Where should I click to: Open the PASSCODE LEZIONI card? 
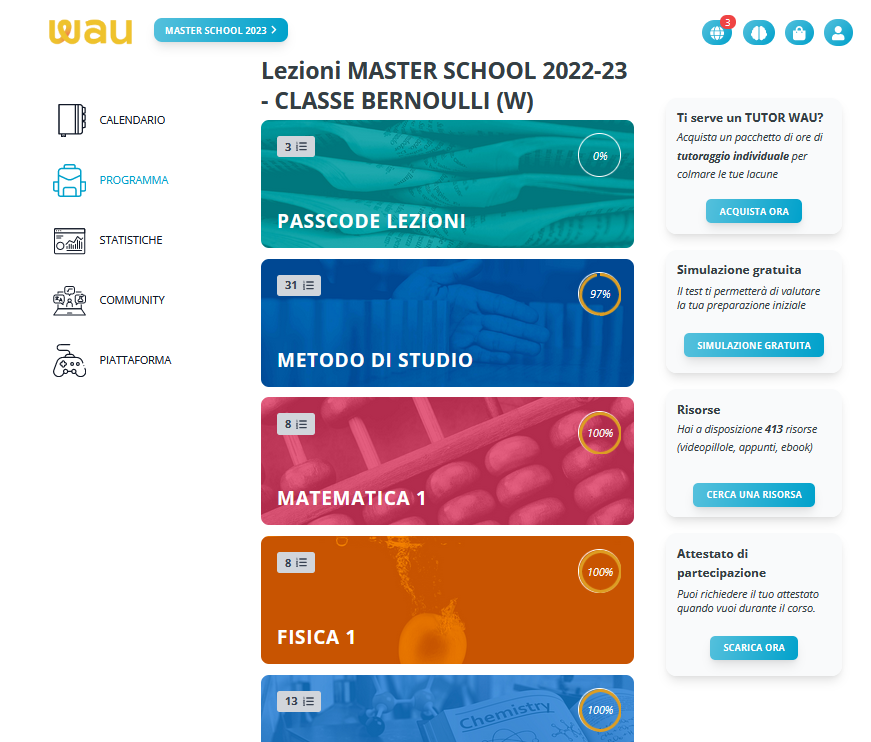click(447, 184)
